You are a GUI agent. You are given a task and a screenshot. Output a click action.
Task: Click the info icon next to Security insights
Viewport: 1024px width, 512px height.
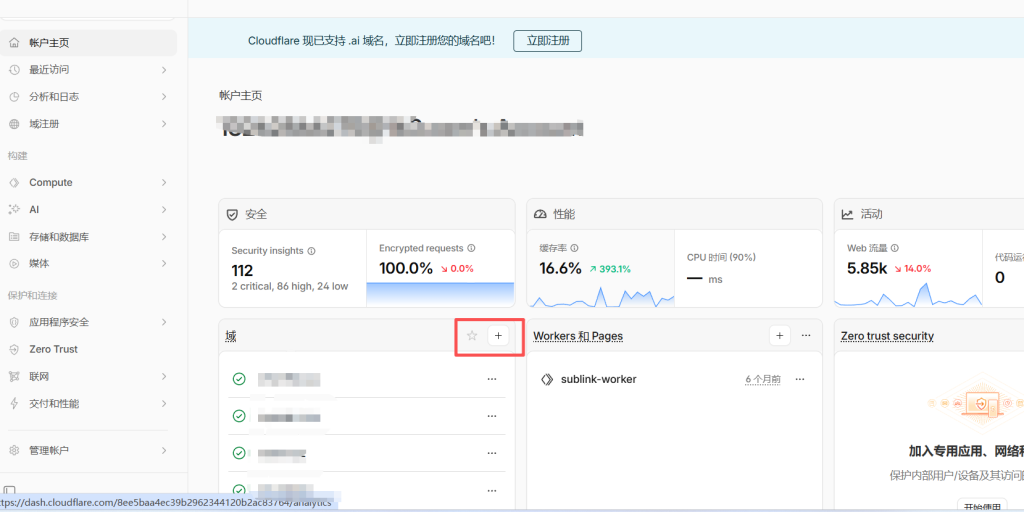click(312, 251)
